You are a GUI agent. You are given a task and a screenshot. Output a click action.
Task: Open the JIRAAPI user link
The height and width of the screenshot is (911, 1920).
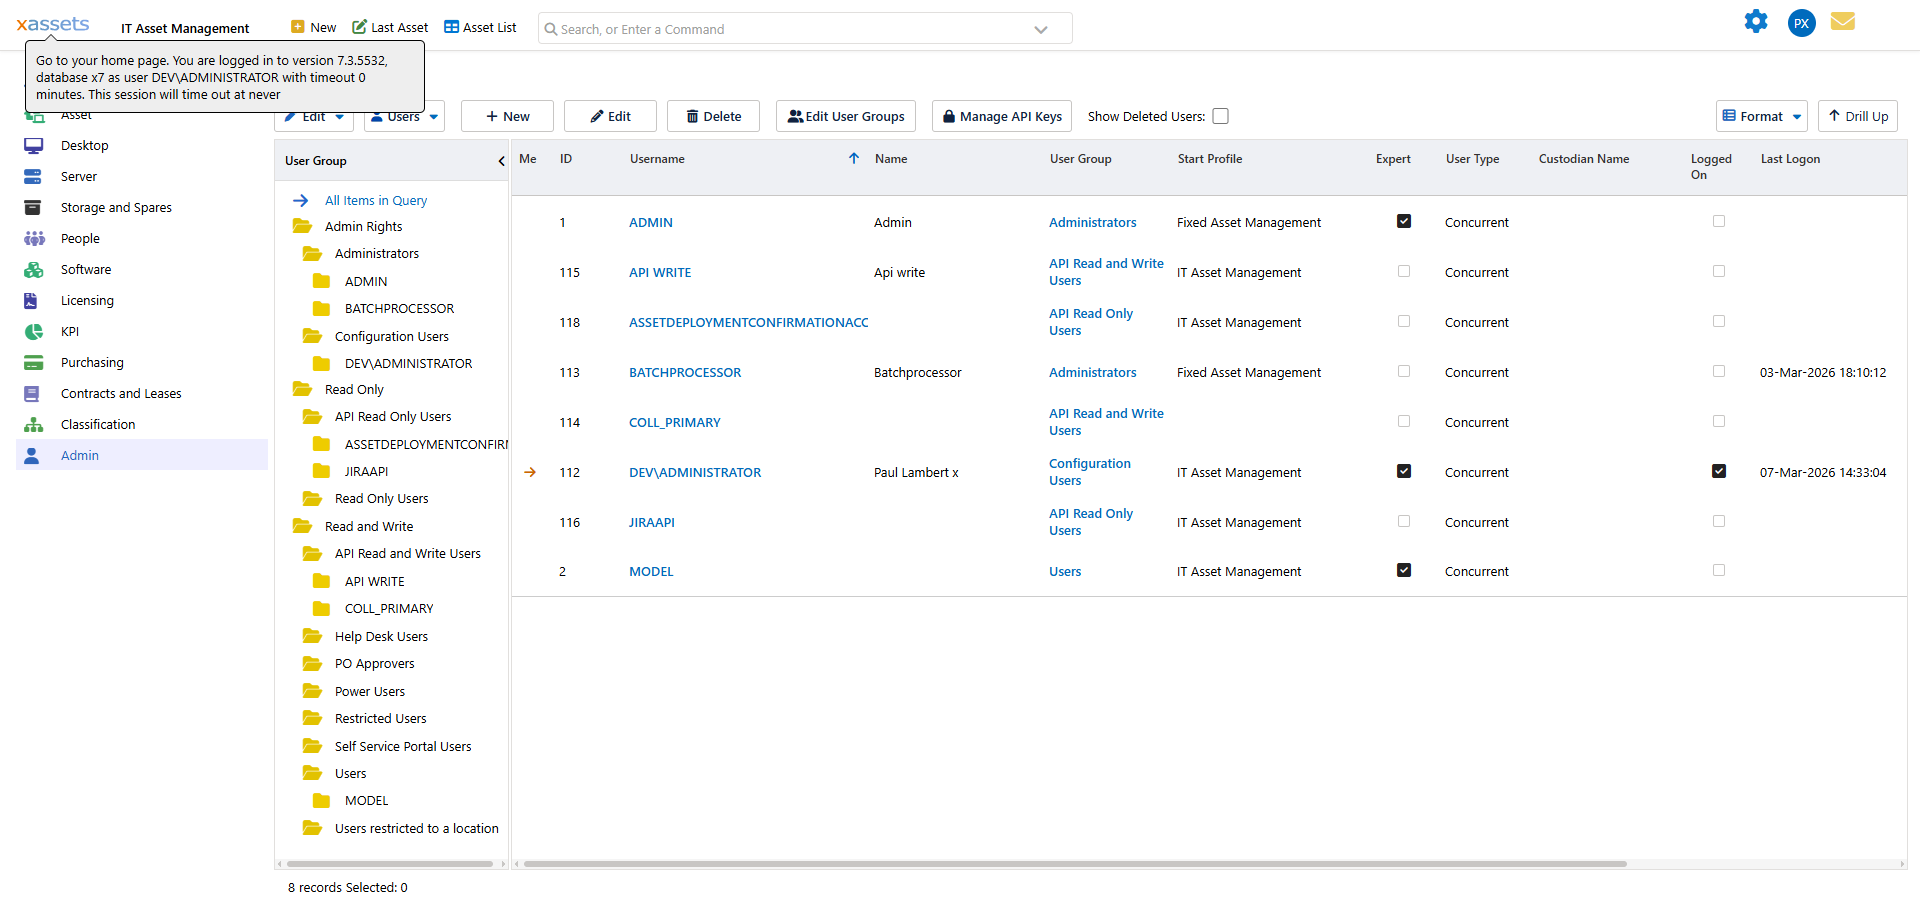pos(652,522)
